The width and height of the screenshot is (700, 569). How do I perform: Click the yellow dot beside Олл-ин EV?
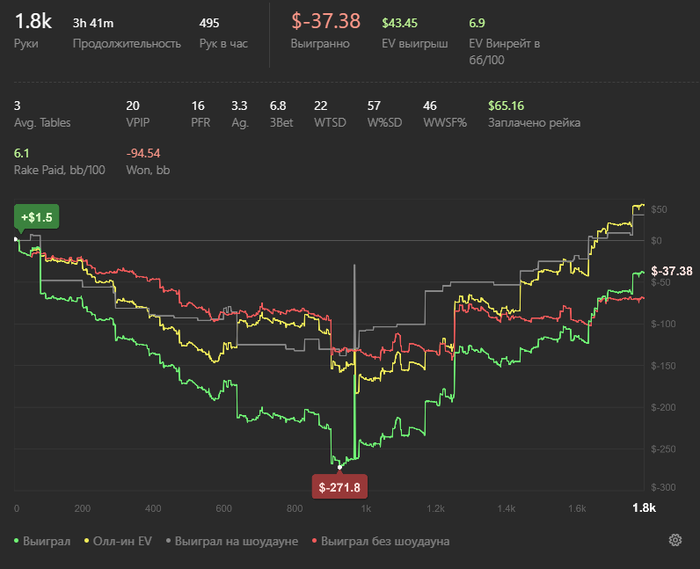[x=88, y=541]
